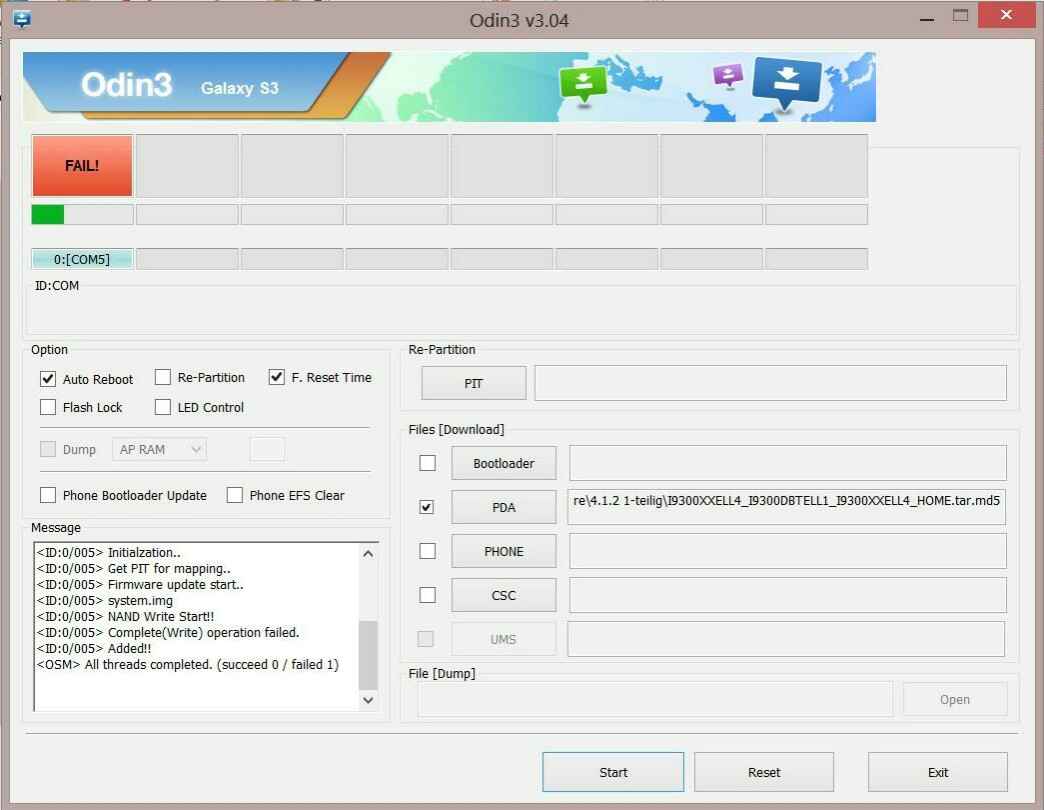Enable the Re-Partition checkbox

pos(163,378)
